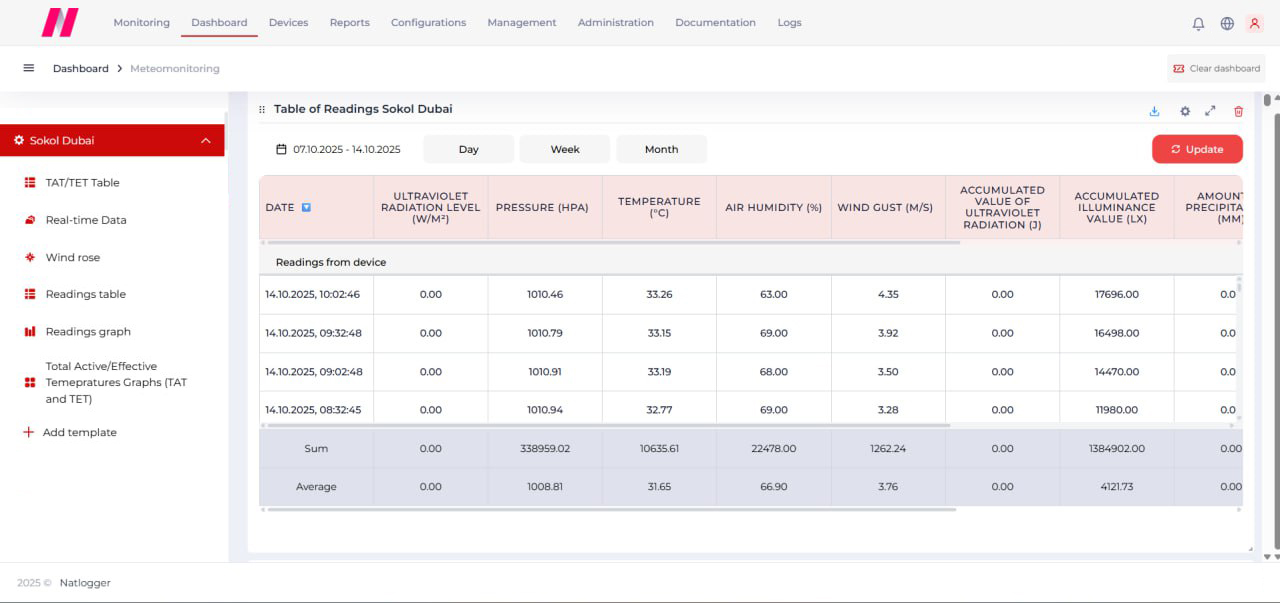Toggle the hamburger sidebar menu
1280x603 pixels.
(x=29, y=68)
